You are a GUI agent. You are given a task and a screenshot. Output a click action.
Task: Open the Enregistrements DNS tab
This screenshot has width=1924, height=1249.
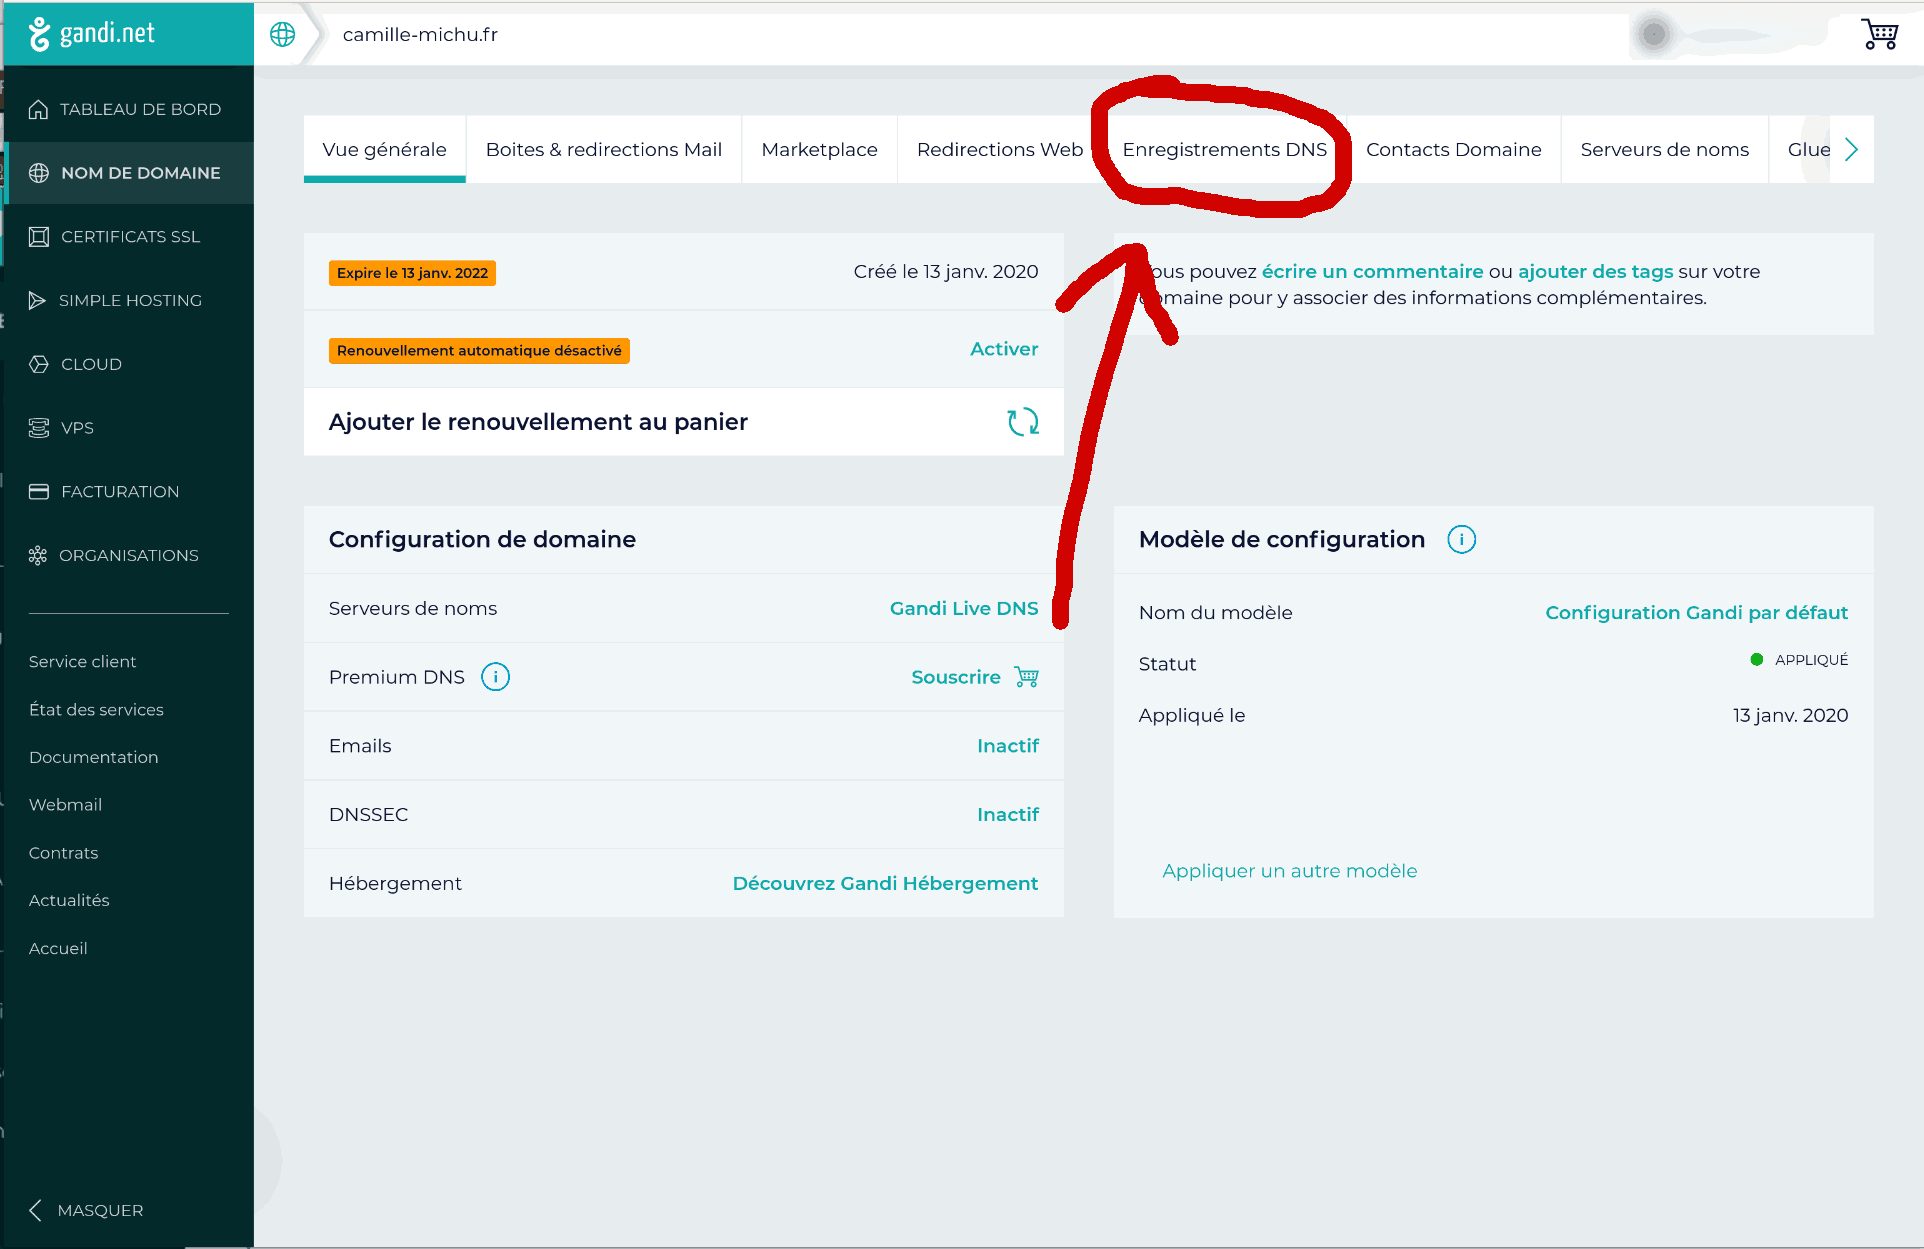pyautogui.click(x=1224, y=150)
